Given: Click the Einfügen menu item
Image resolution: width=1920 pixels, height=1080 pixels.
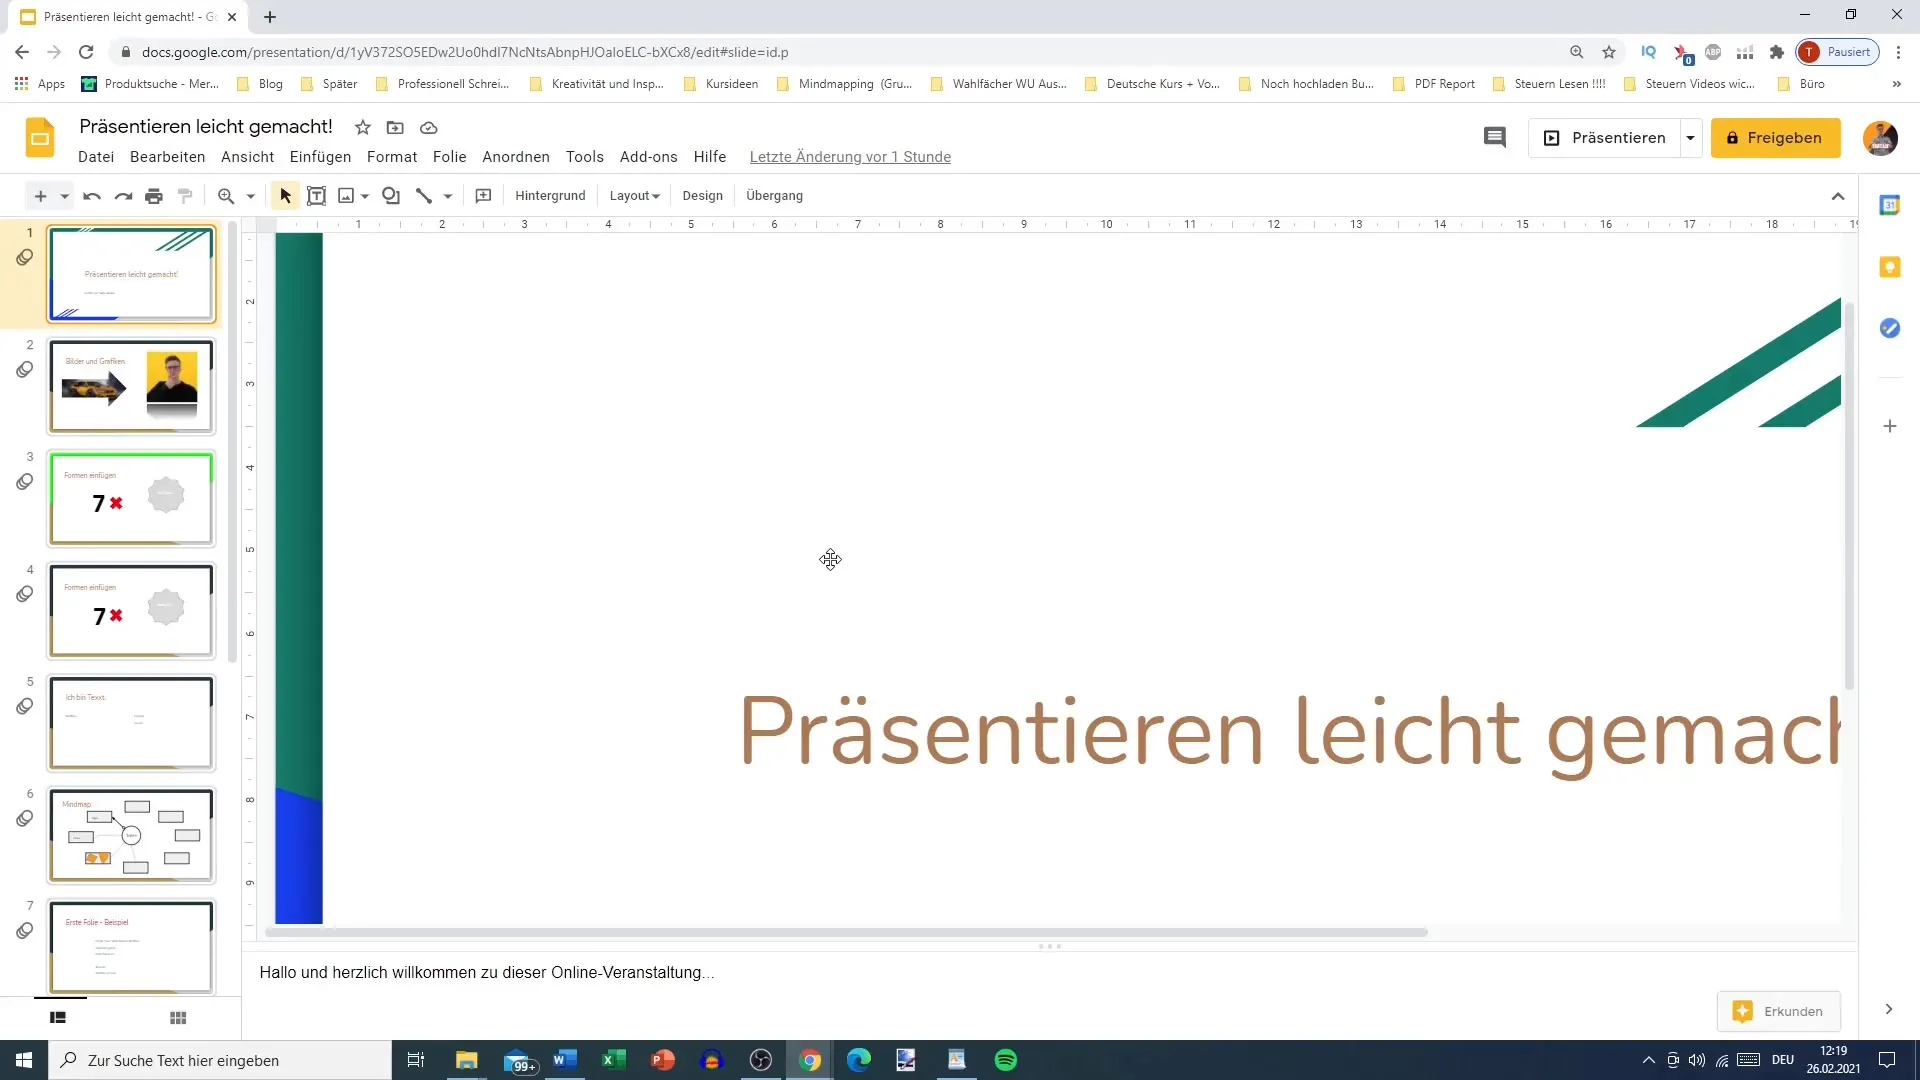Looking at the screenshot, I should pos(320,157).
